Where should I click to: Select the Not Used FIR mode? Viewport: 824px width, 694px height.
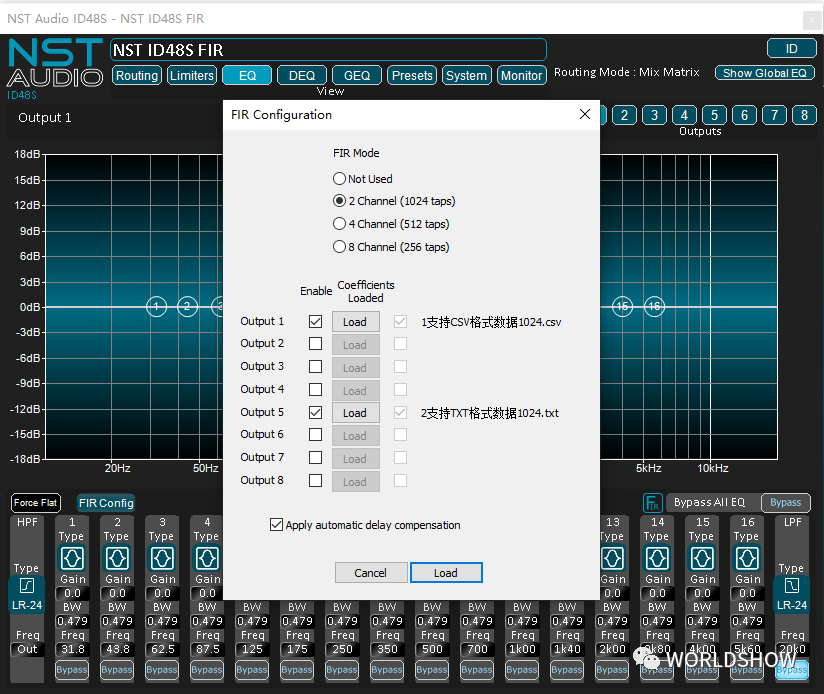click(363, 179)
